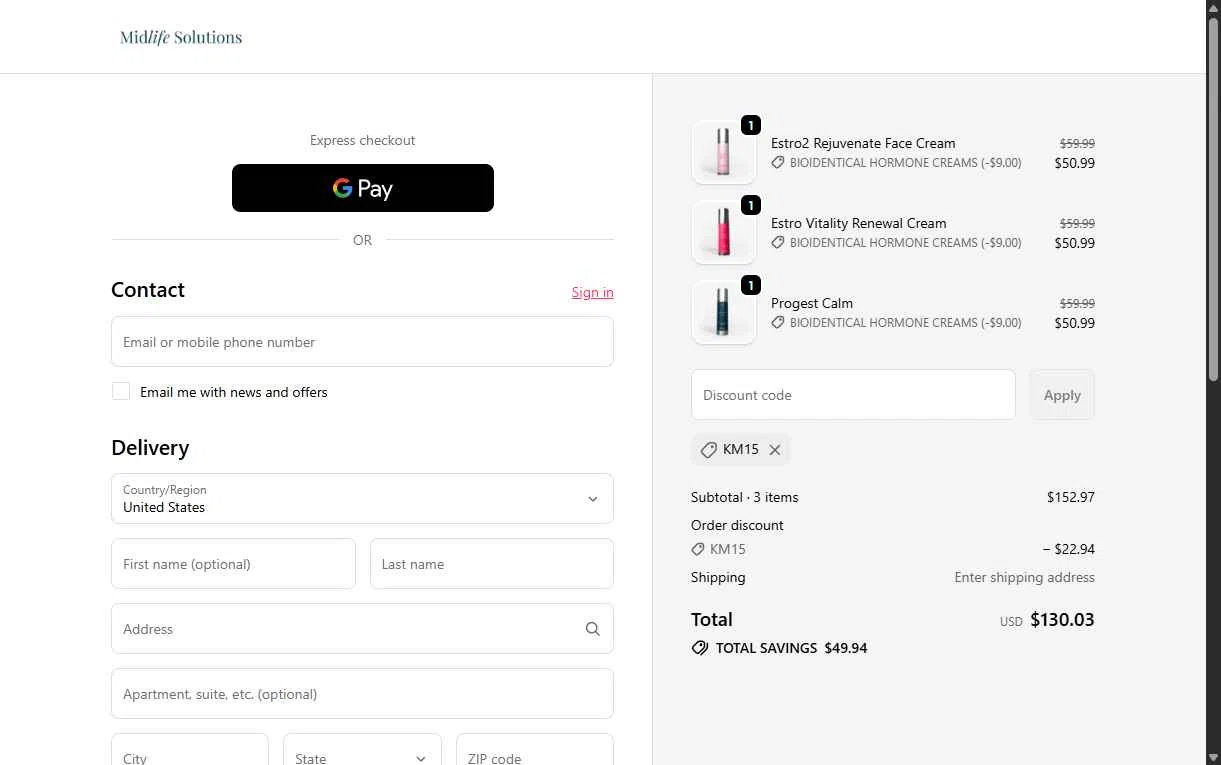1221x765 pixels.
Task: Click the Enter shipping address text
Action: (1024, 577)
